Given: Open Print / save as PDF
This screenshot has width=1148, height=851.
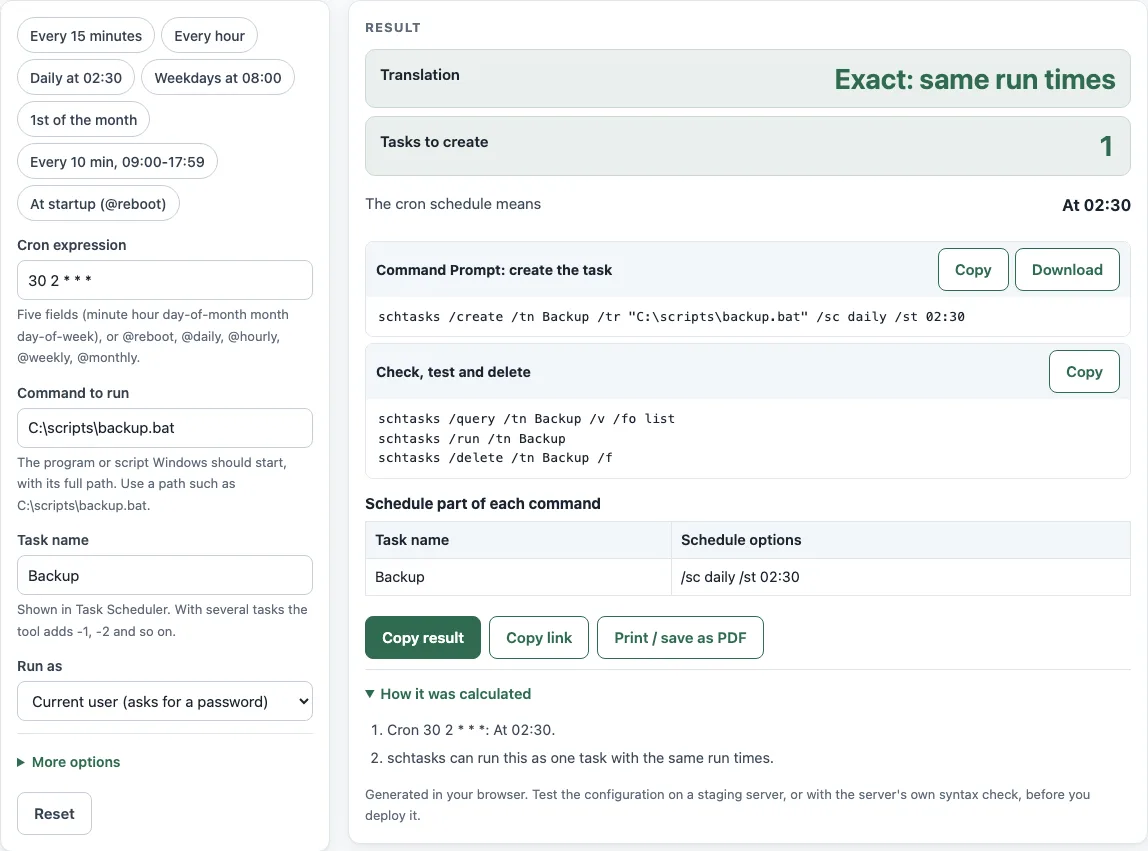Looking at the screenshot, I should 680,637.
